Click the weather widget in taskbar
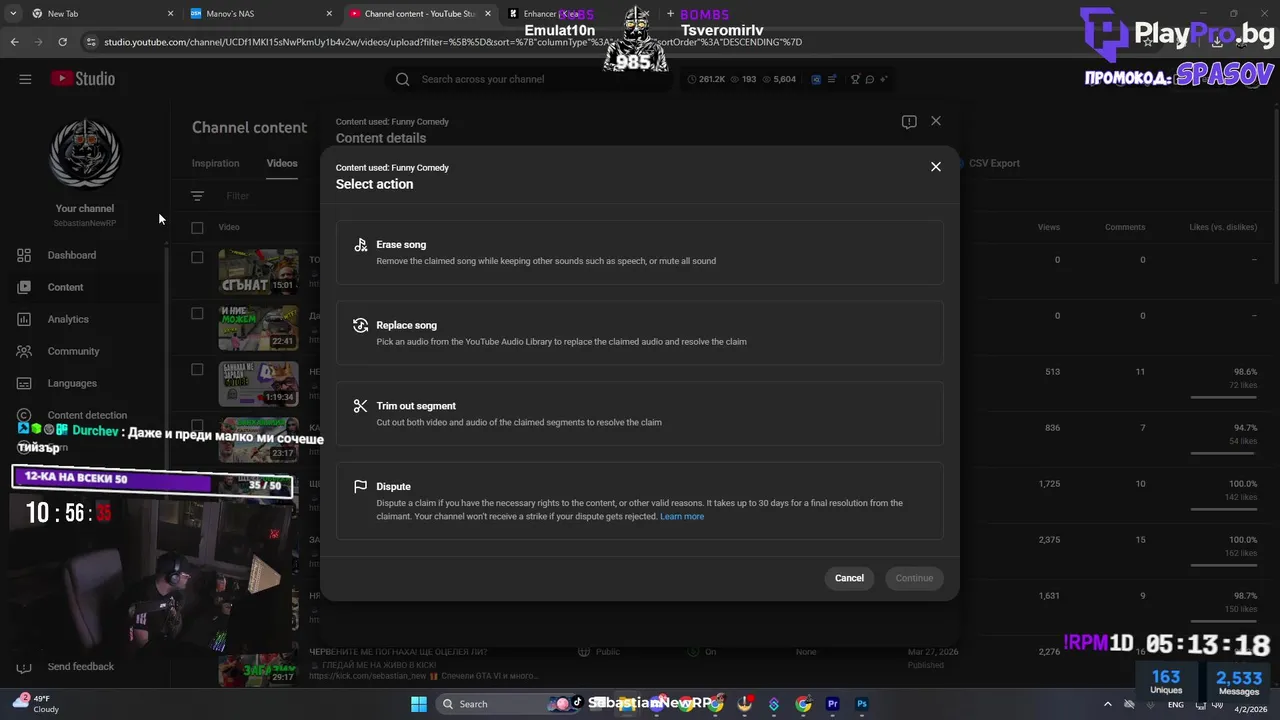The width and height of the screenshot is (1280, 720). click(36, 703)
